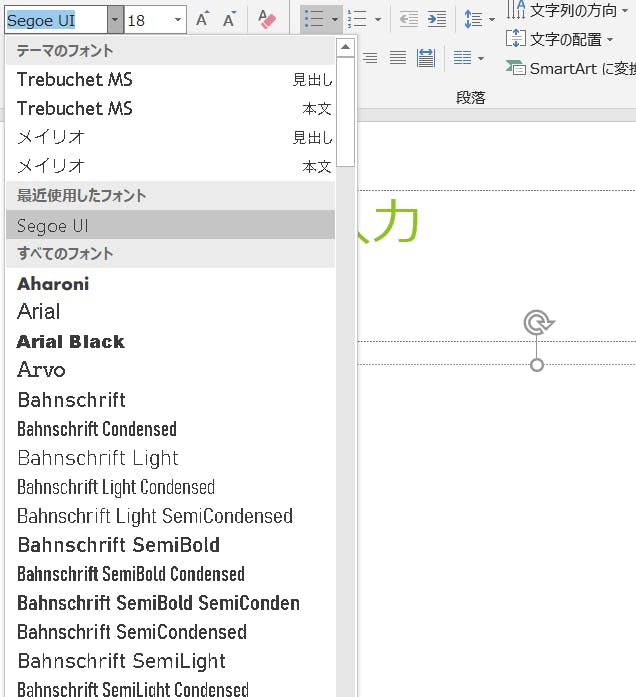Click the numbered list icon

coord(357,20)
